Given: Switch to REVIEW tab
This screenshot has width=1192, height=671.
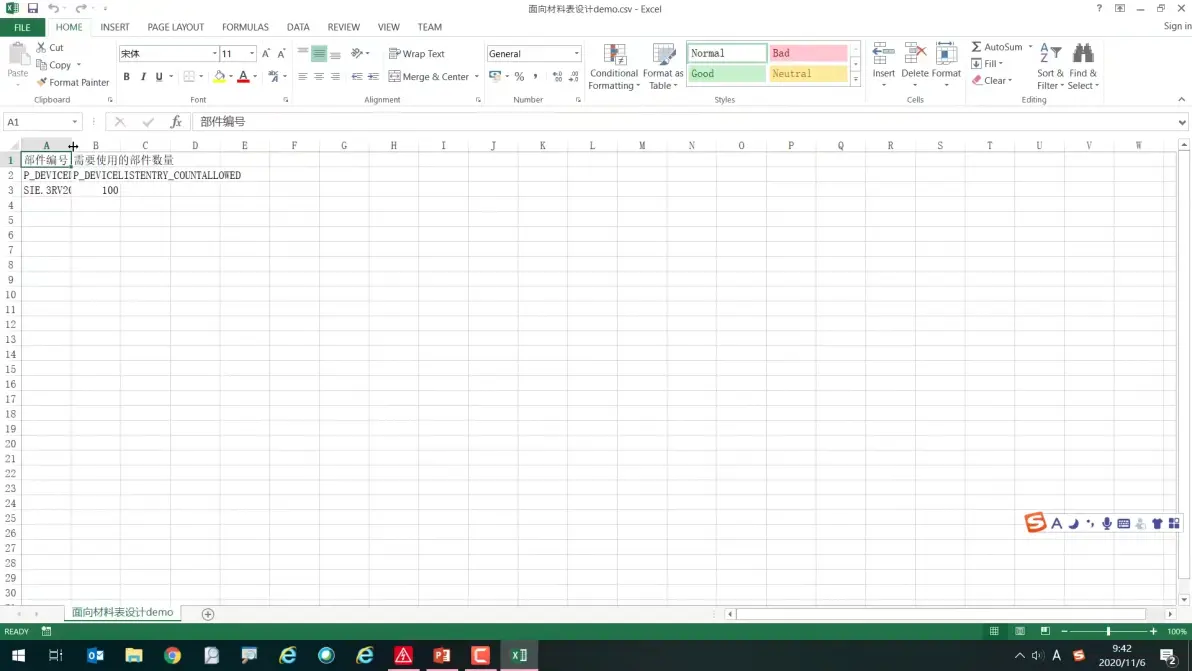Looking at the screenshot, I should [x=344, y=27].
